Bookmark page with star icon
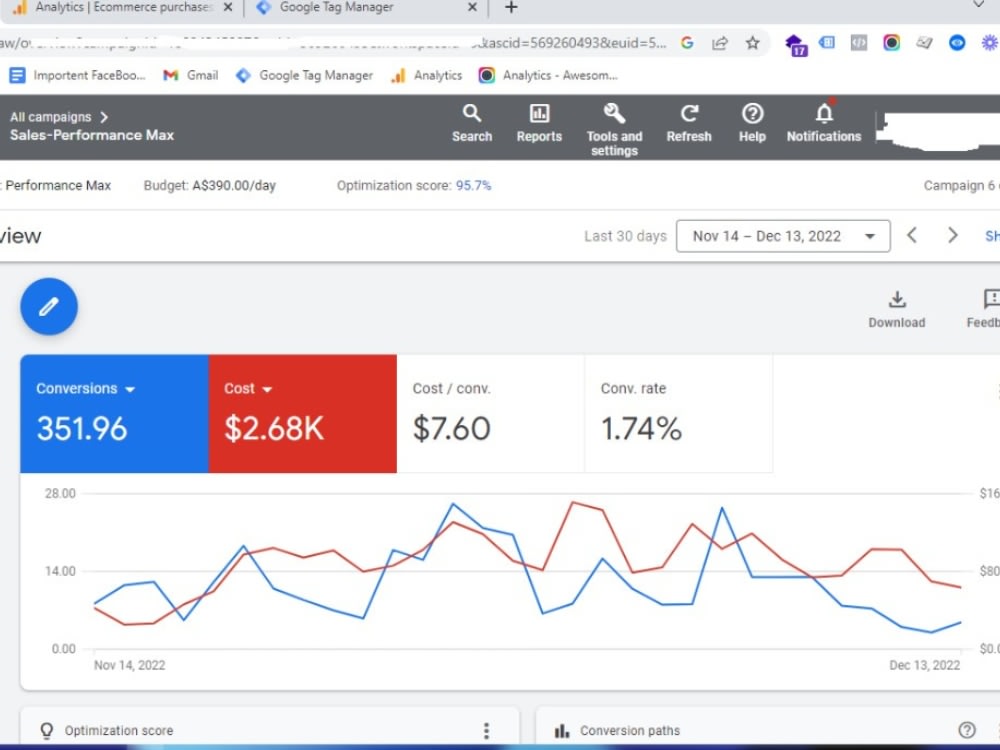The height and width of the screenshot is (750, 1000). coord(753,43)
